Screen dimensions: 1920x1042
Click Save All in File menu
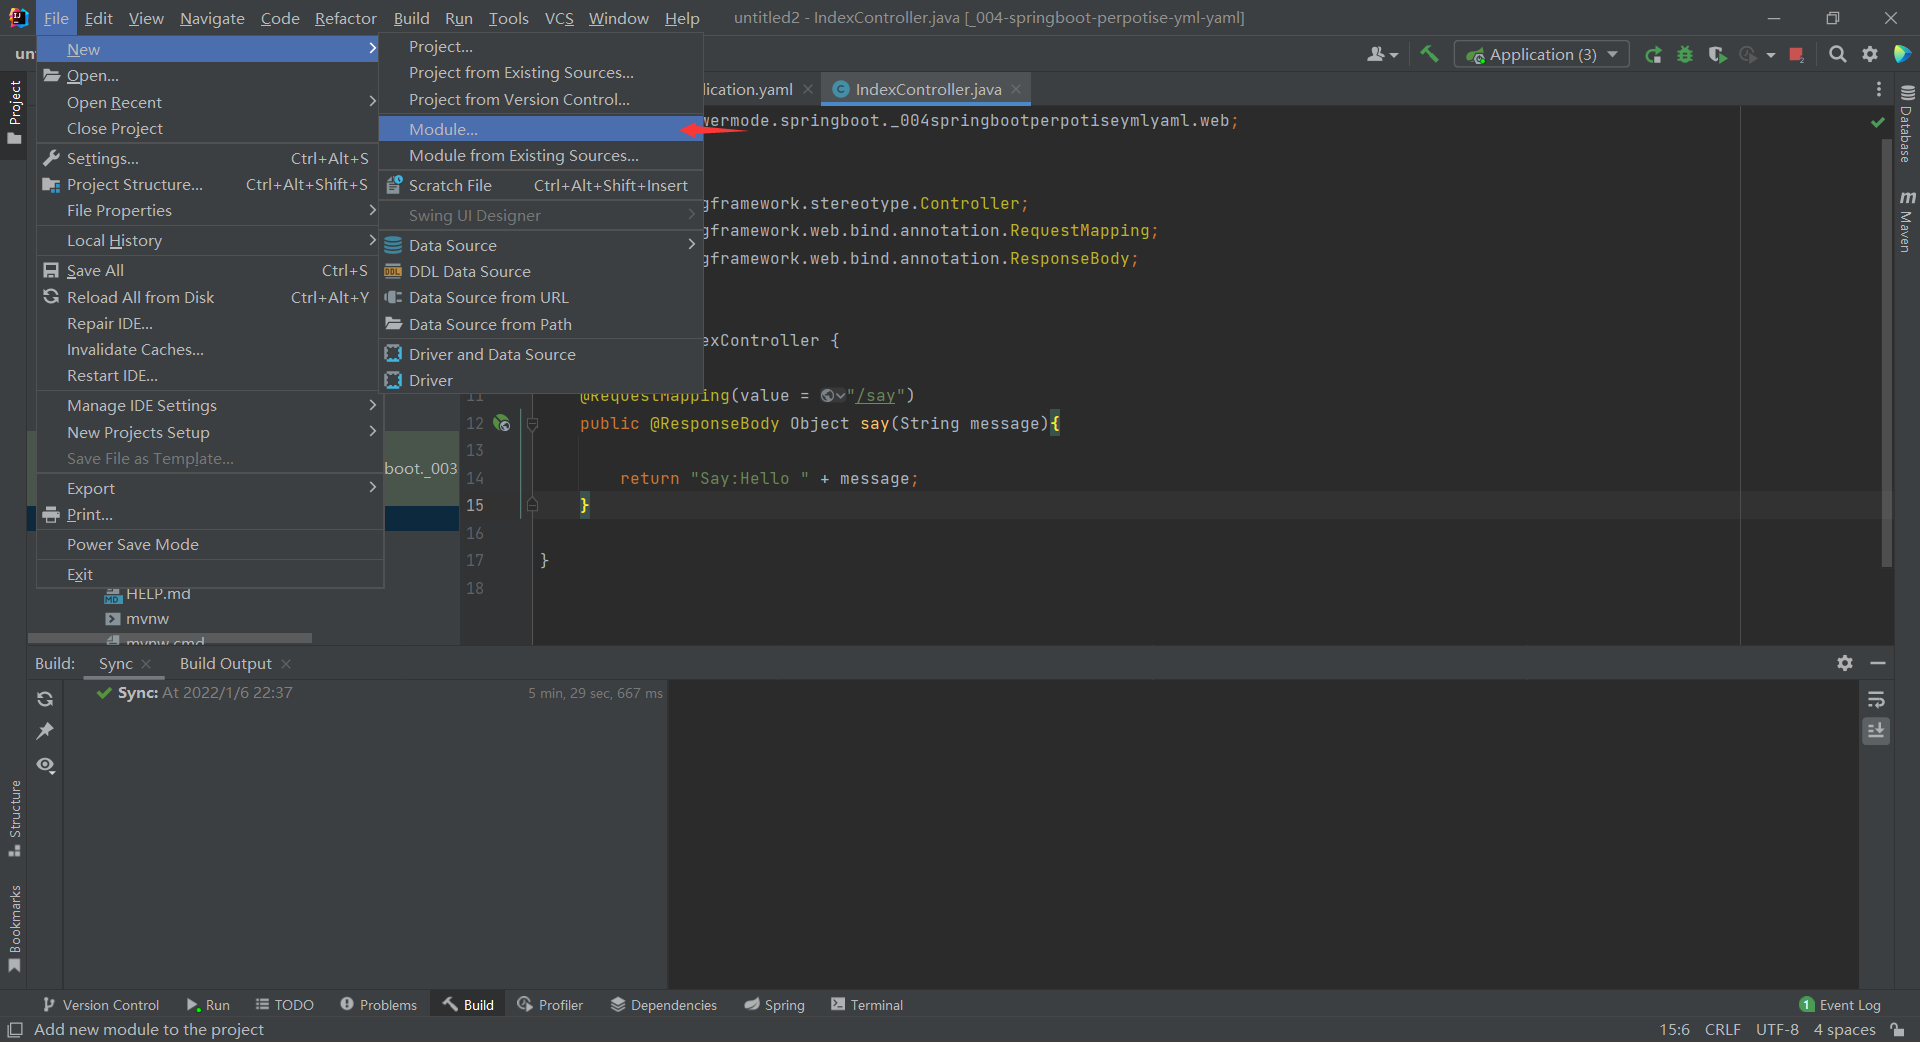tap(210, 270)
